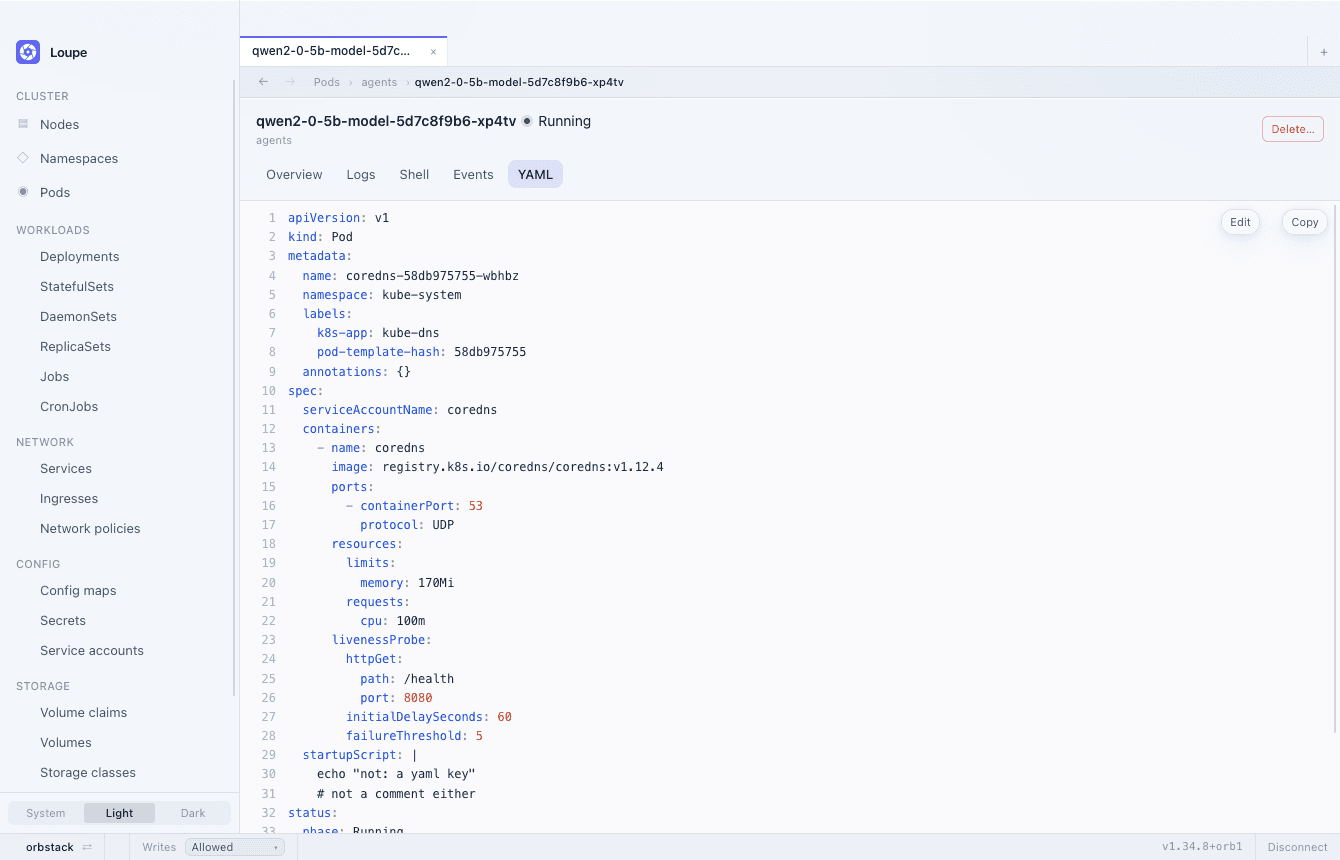This screenshot has height=860, width=1340.
Task: Open Service accounts in the sidebar
Action: click(x=92, y=650)
